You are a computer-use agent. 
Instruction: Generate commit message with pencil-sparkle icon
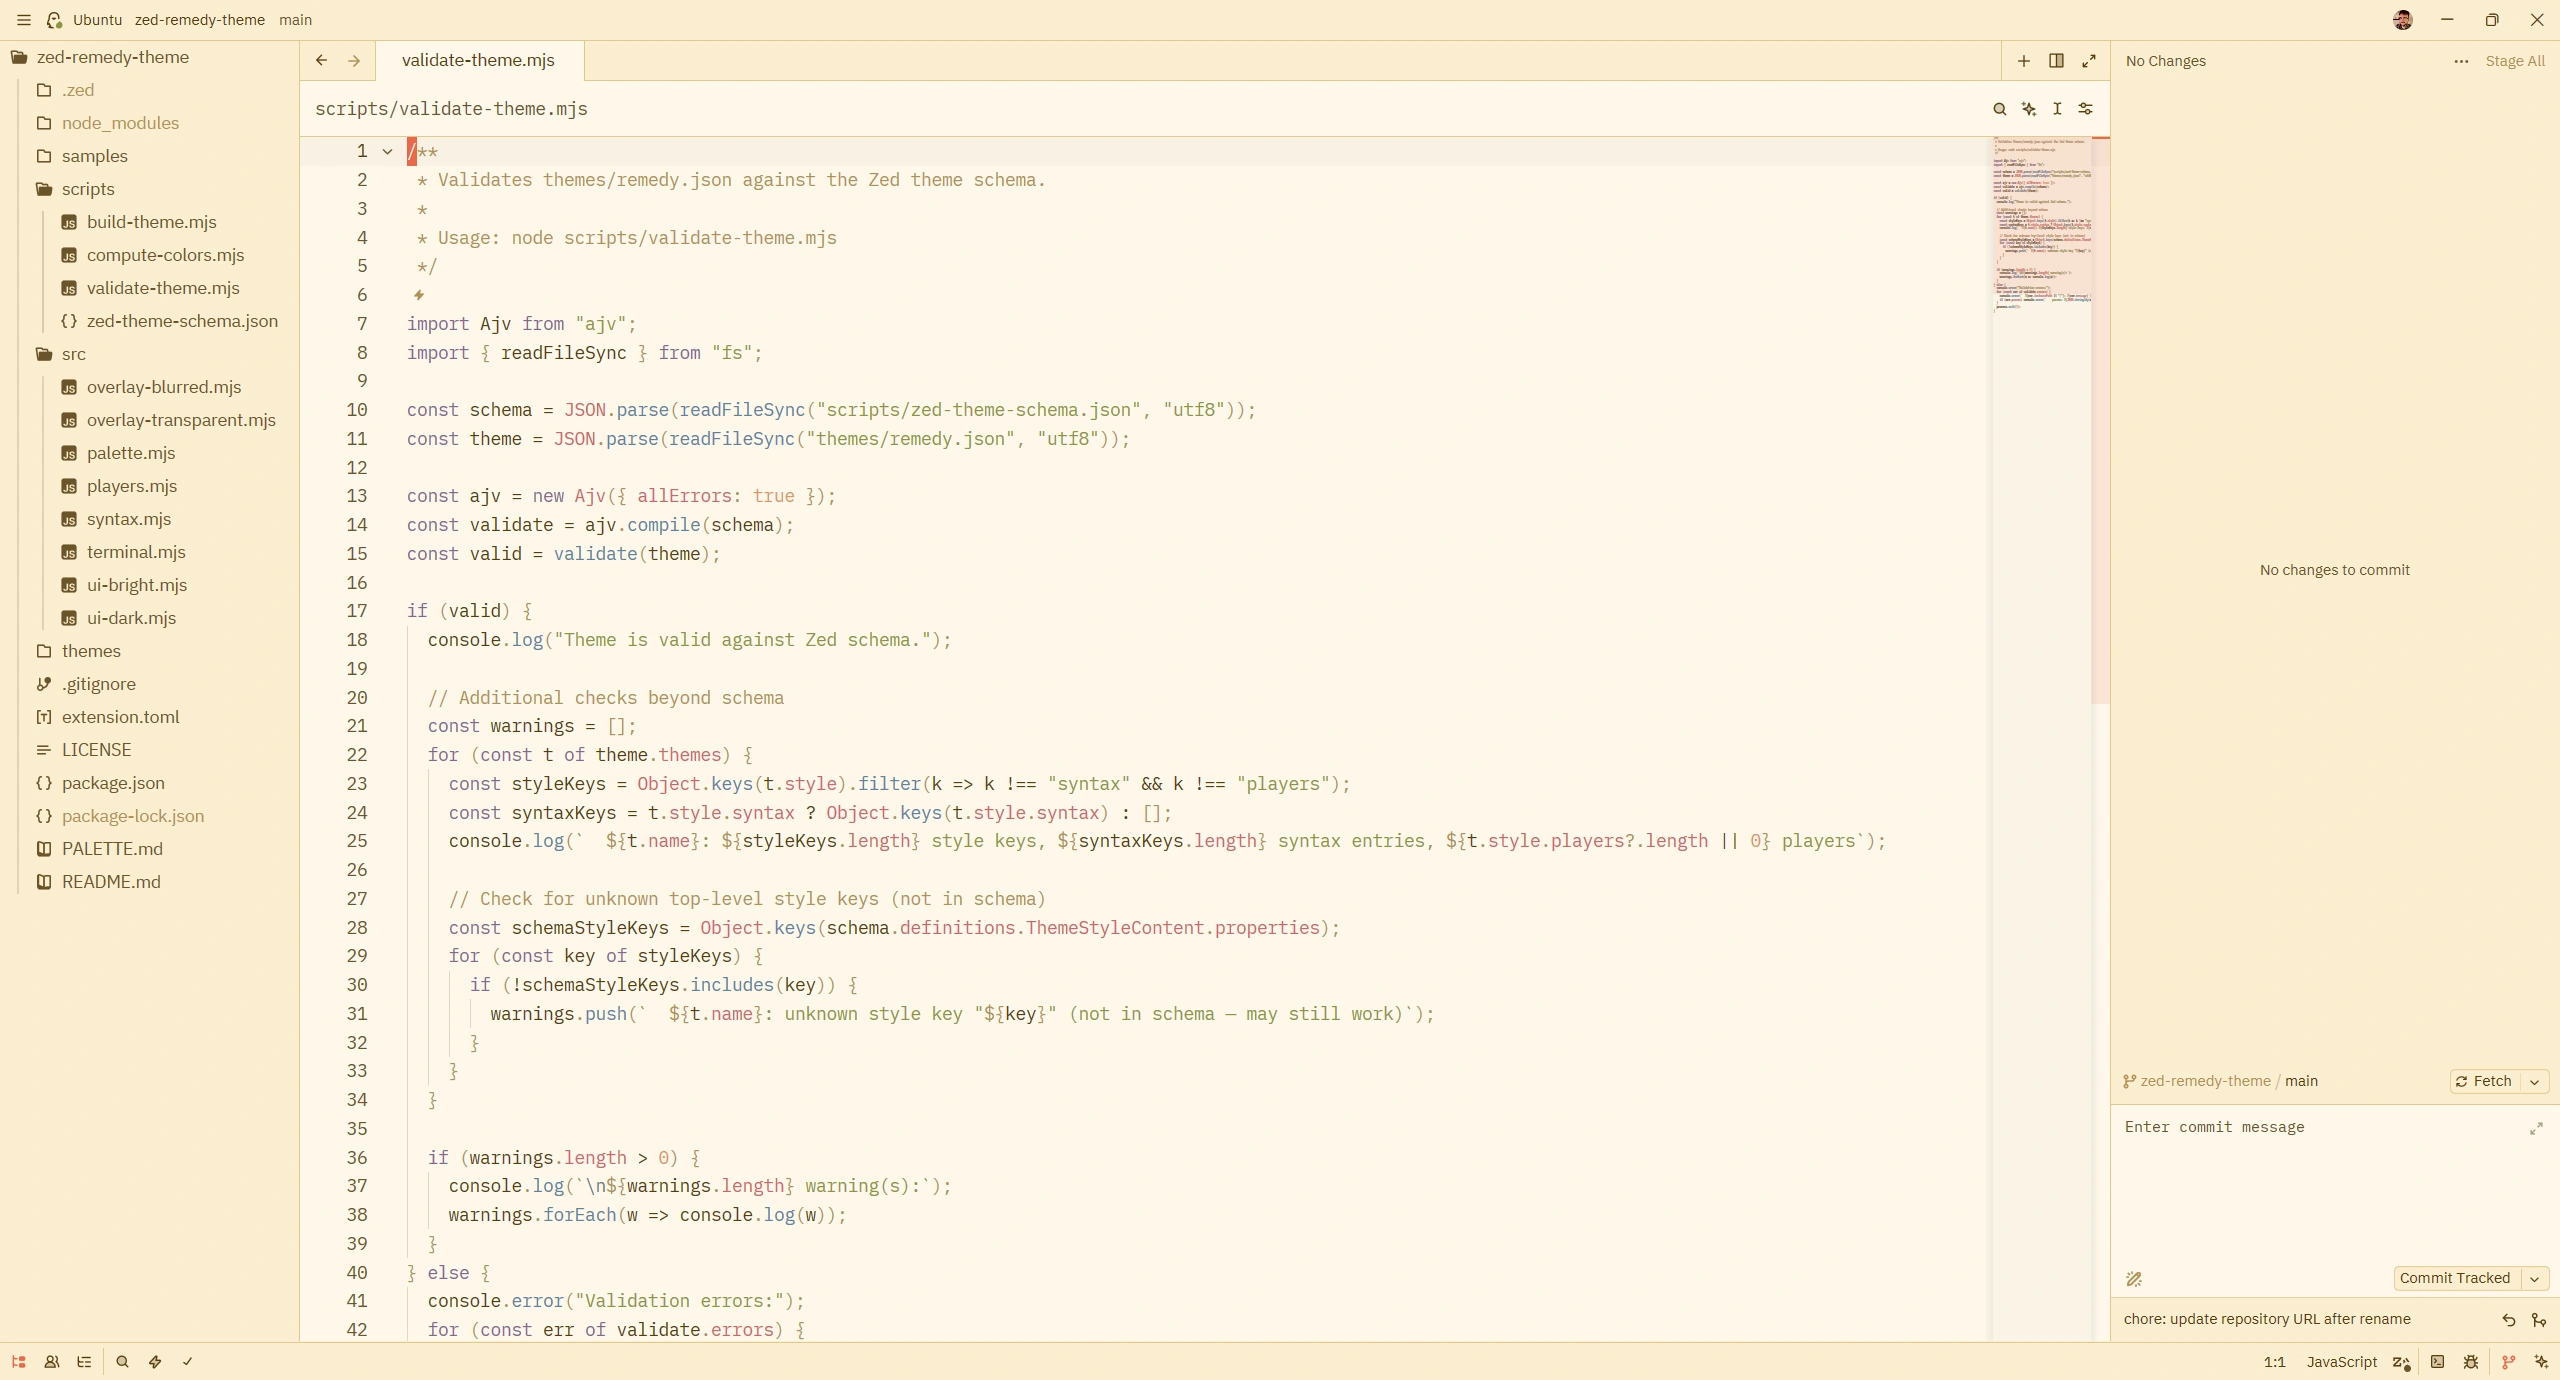point(2134,1279)
